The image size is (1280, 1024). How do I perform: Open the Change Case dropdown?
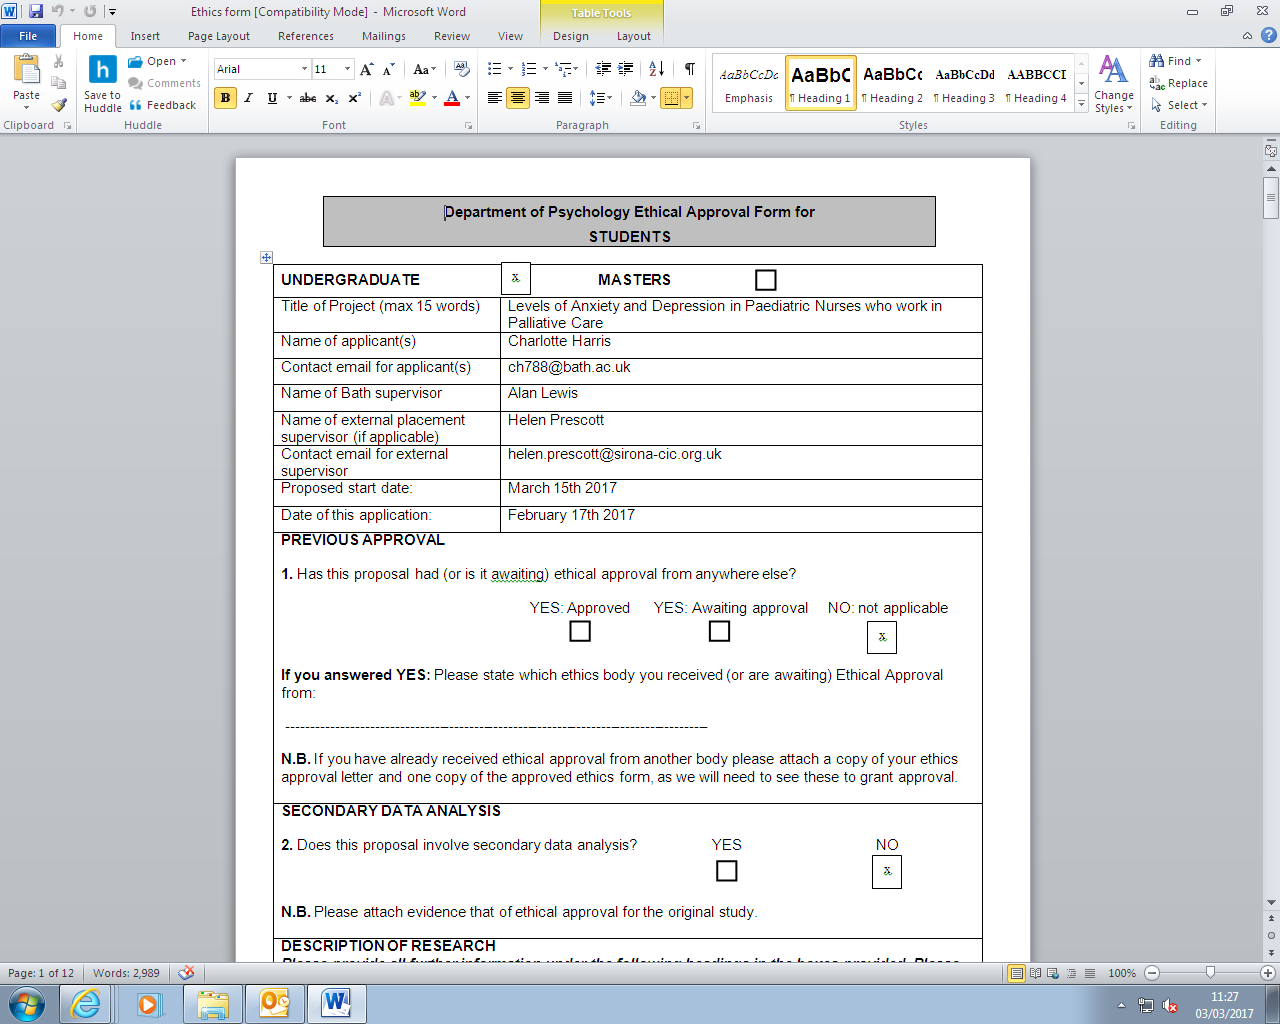click(425, 69)
